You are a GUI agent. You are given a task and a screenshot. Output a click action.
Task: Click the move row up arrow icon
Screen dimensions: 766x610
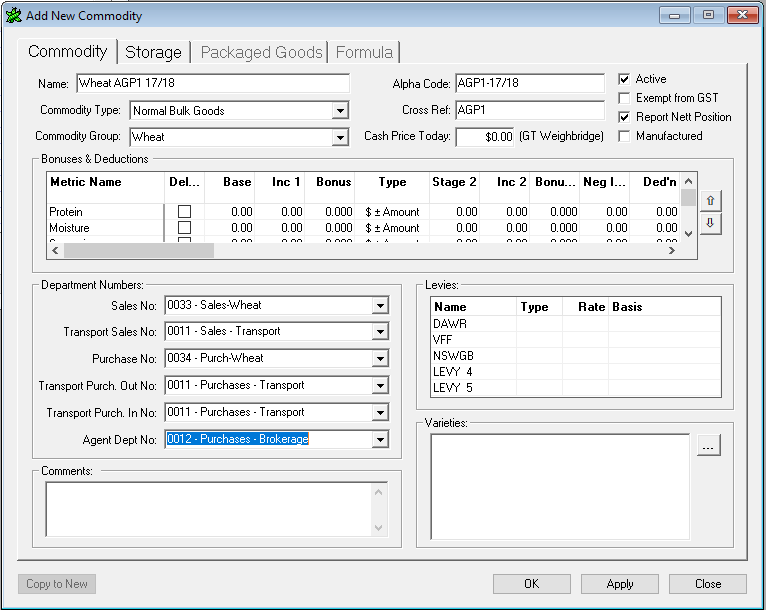click(x=711, y=201)
